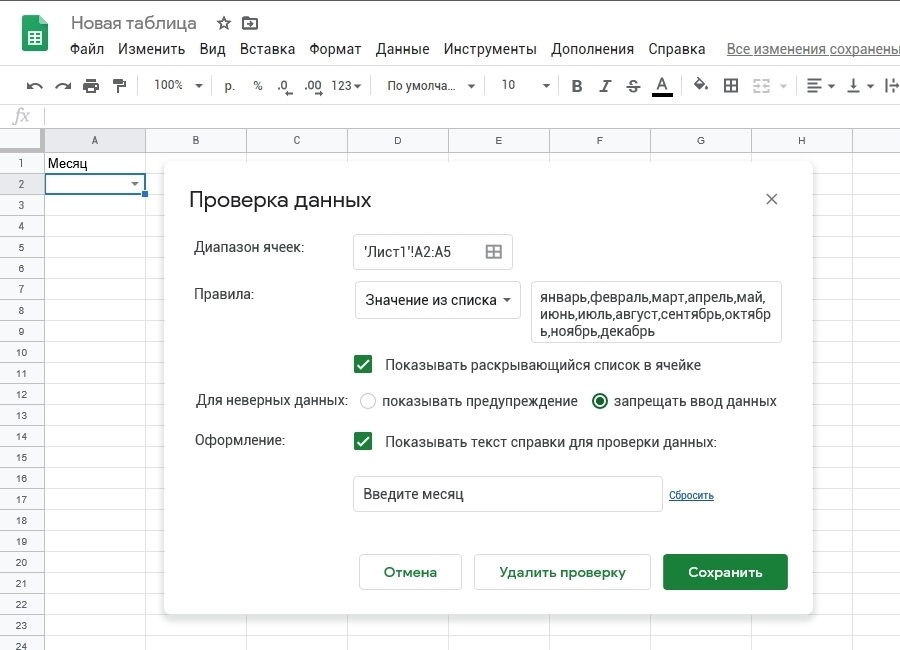Open the cell borders menu
The height and width of the screenshot is (650, 900).
[731, 86]
